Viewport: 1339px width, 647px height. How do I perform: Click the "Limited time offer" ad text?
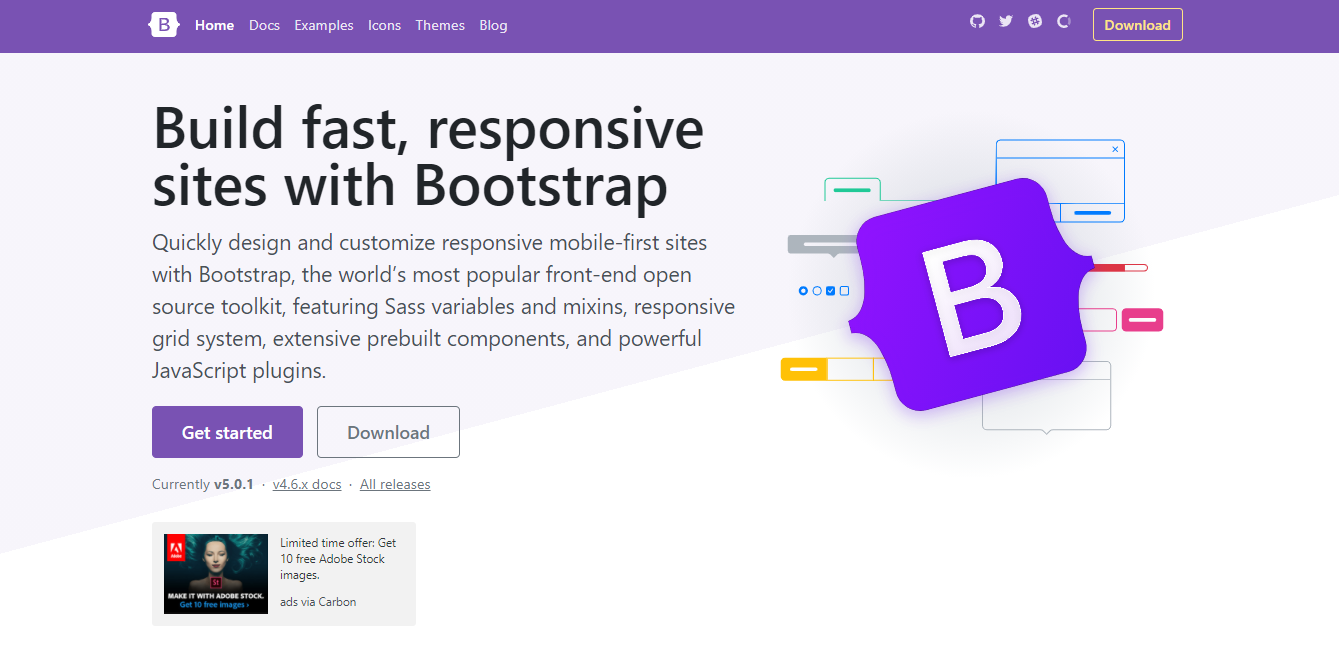click(338, 559)
